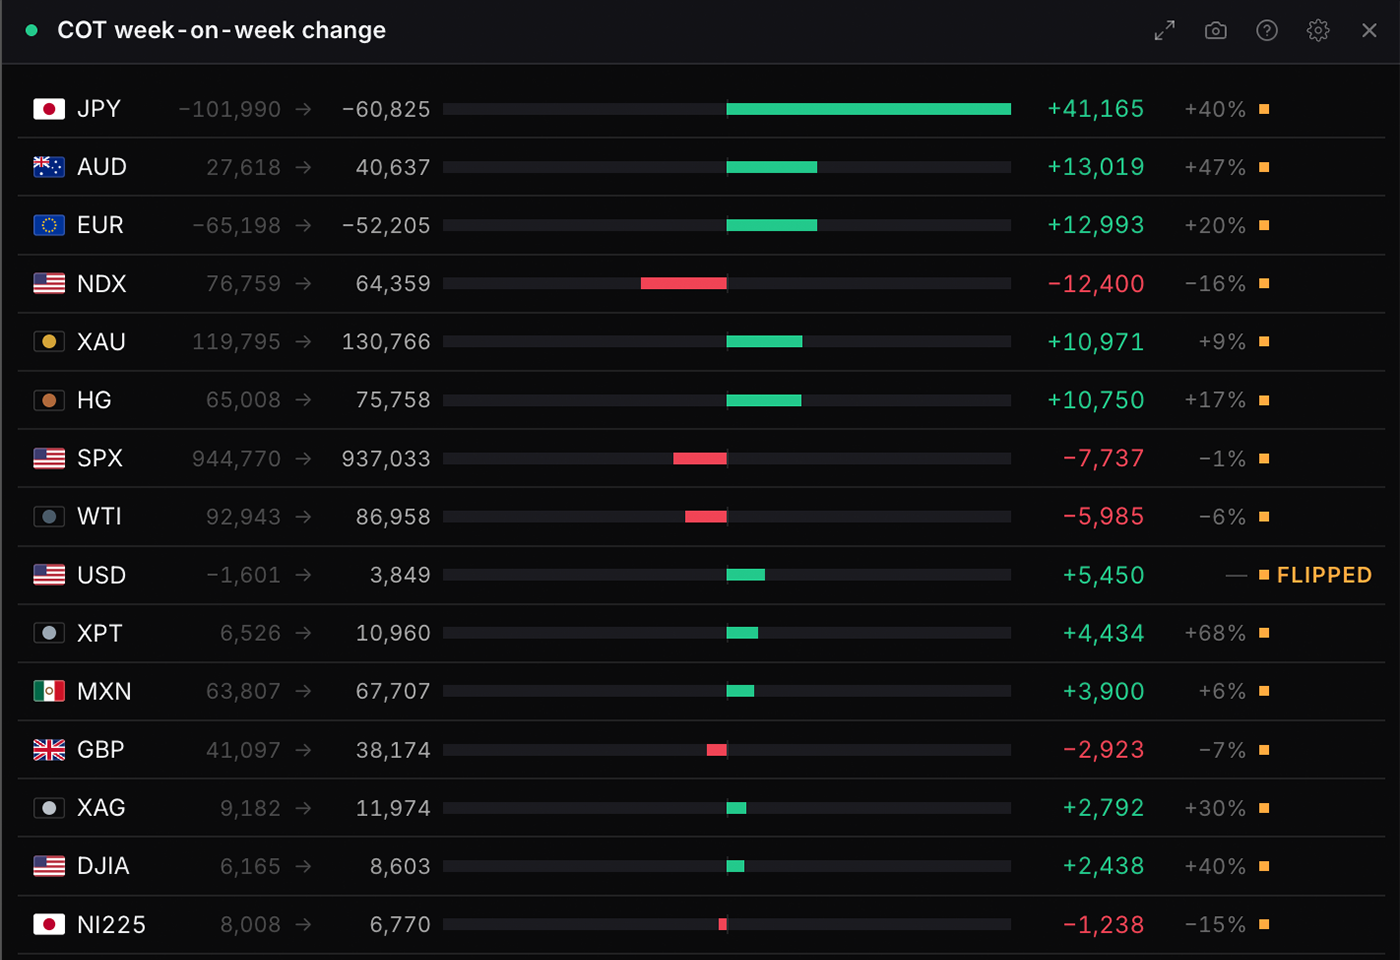Select the EUR symbol label
Screen dimensions: 1400x960
tap(100, 225)
